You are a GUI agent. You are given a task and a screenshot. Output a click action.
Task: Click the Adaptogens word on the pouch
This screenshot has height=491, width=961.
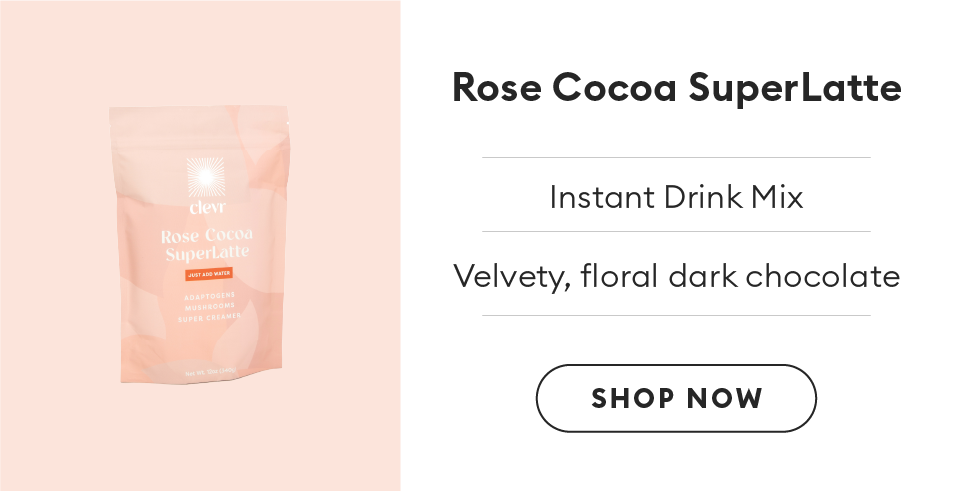207,296
